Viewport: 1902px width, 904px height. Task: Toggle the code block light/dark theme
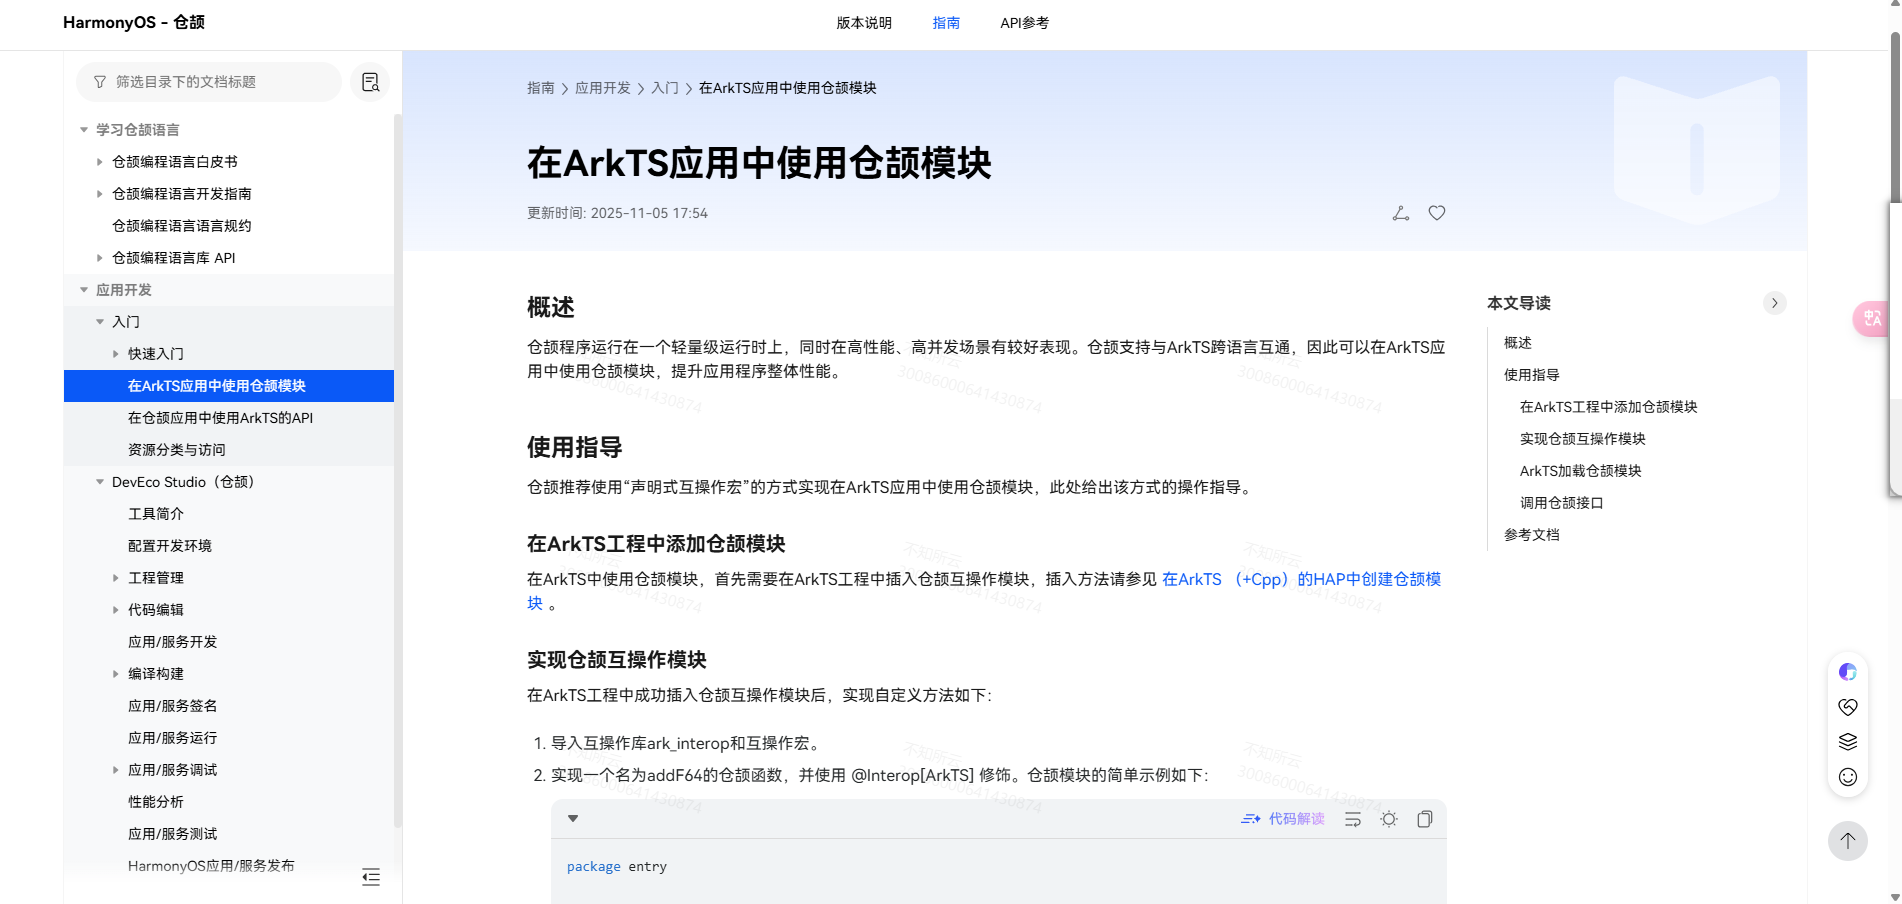pyautogui.click(x=1388, y=818)
